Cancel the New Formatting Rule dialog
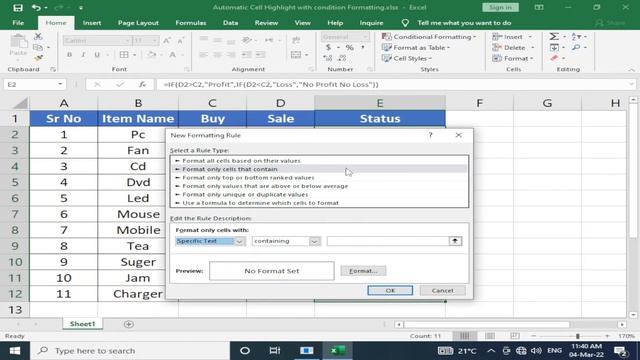Screen dimensions: 640x360 click(442, 290)
